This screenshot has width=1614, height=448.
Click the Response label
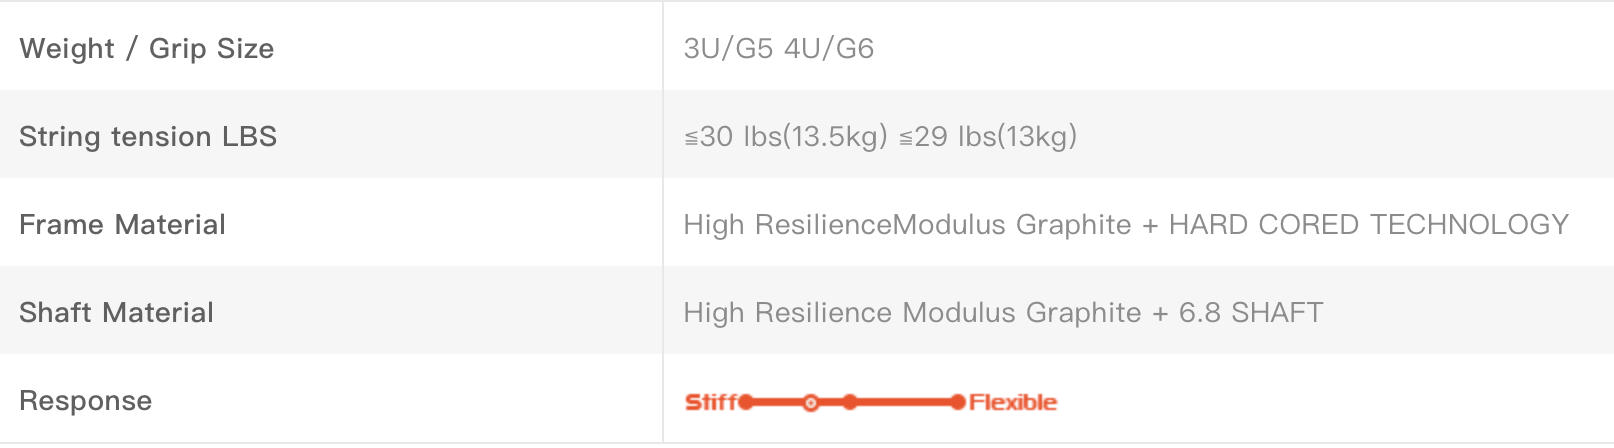coord(86,401)
